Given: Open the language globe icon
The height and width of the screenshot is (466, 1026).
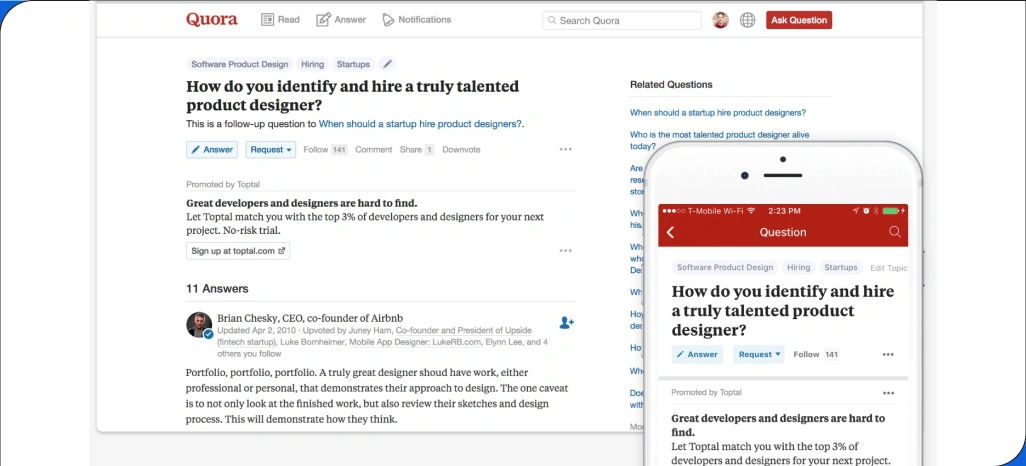Looking at the screenshot, I should pos(747,20).
